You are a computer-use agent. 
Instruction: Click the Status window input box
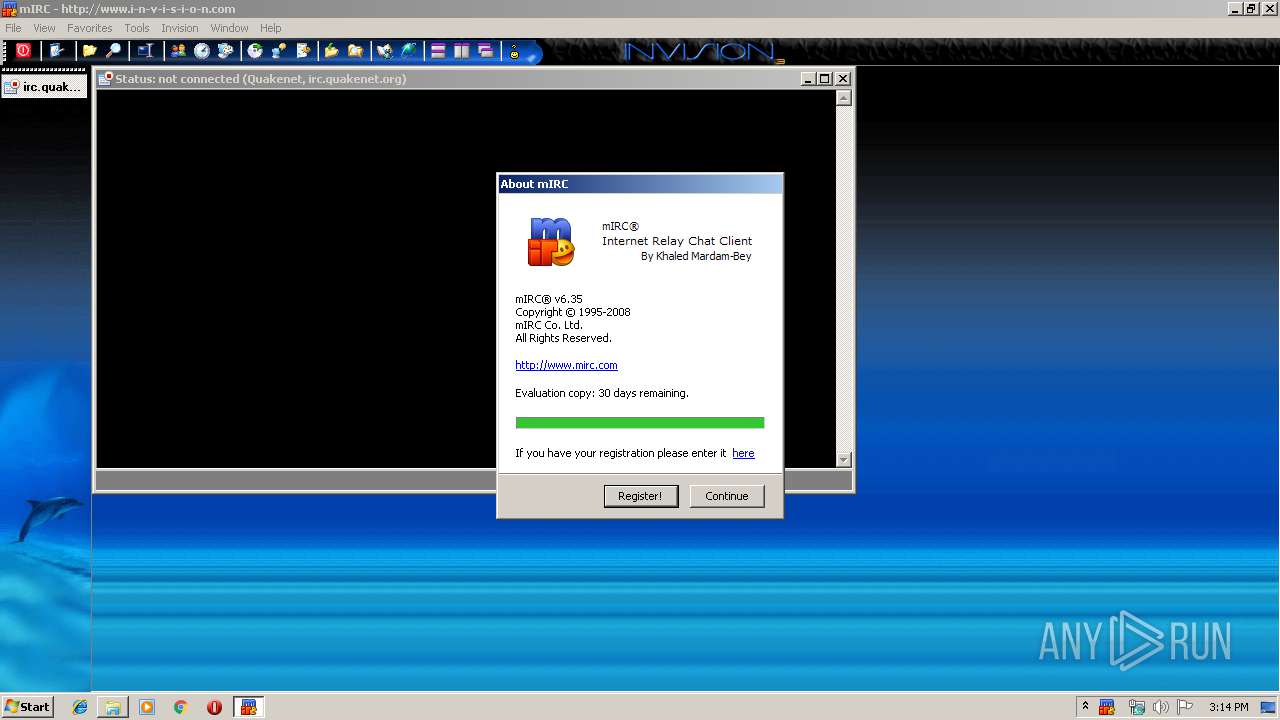(x=474, y=480)
